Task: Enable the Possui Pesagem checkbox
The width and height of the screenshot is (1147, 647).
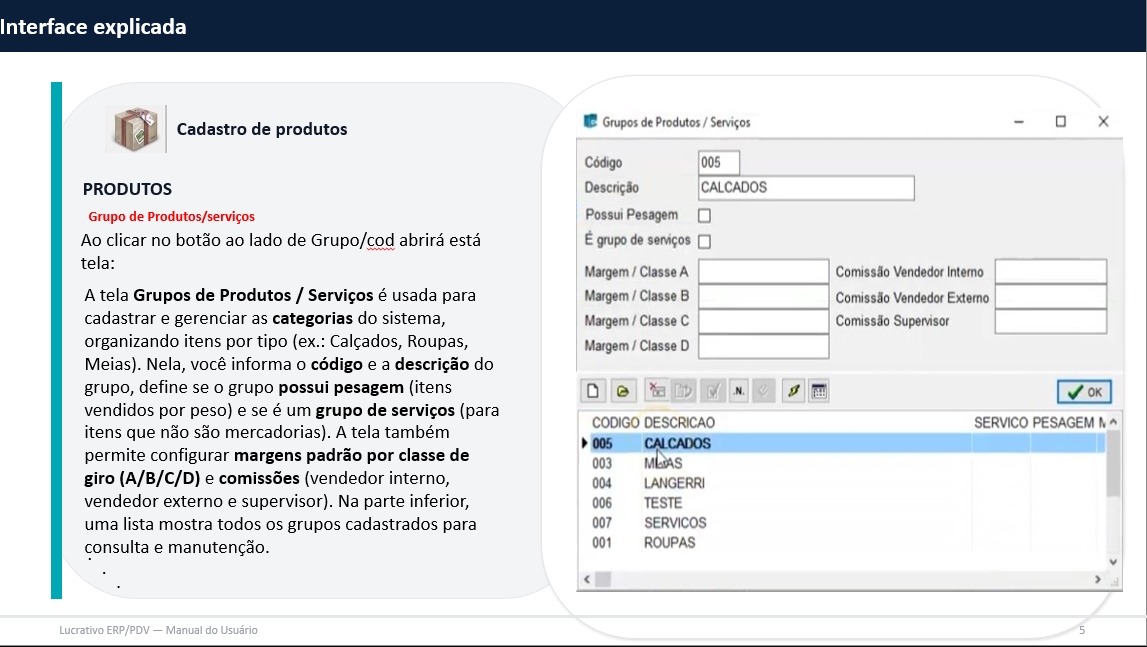Action: [x=704, y=215]
